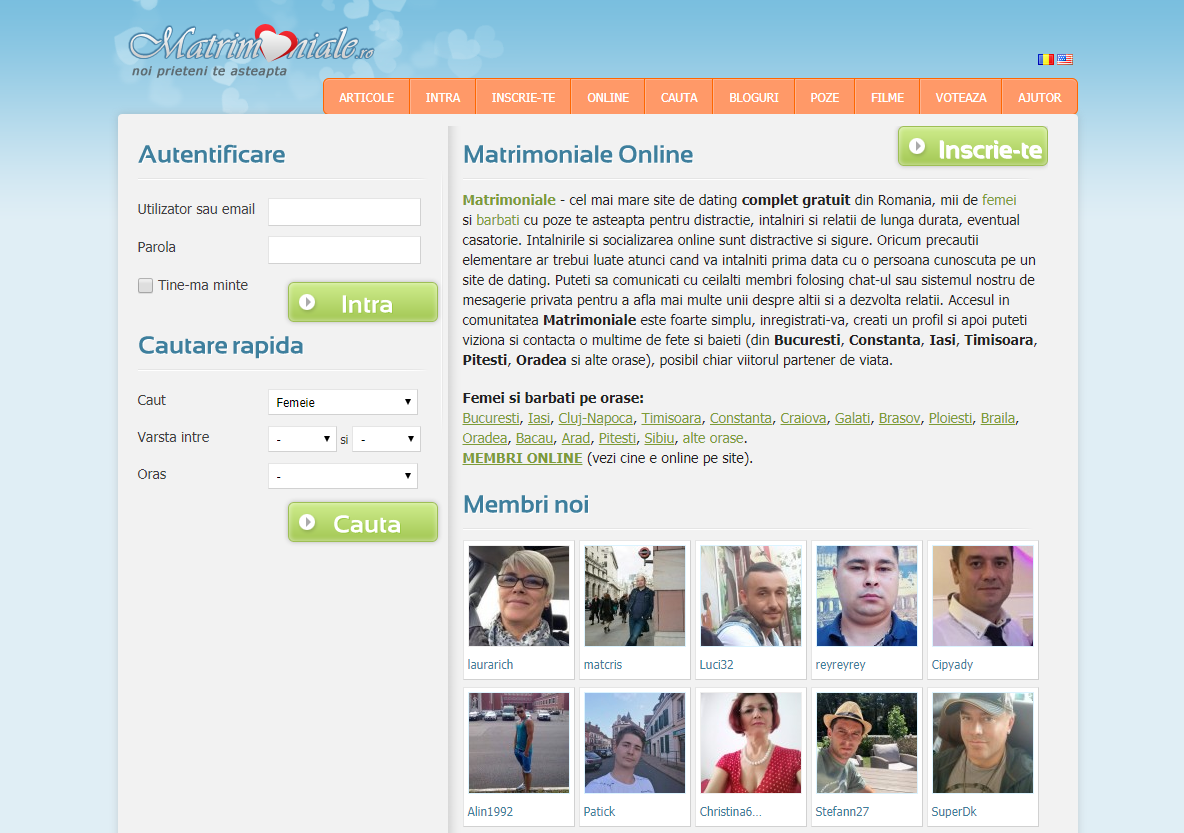This screenshot has height=833, width=1184.
Task: Open the Sibiu city link
Action: tap(659, 438)
